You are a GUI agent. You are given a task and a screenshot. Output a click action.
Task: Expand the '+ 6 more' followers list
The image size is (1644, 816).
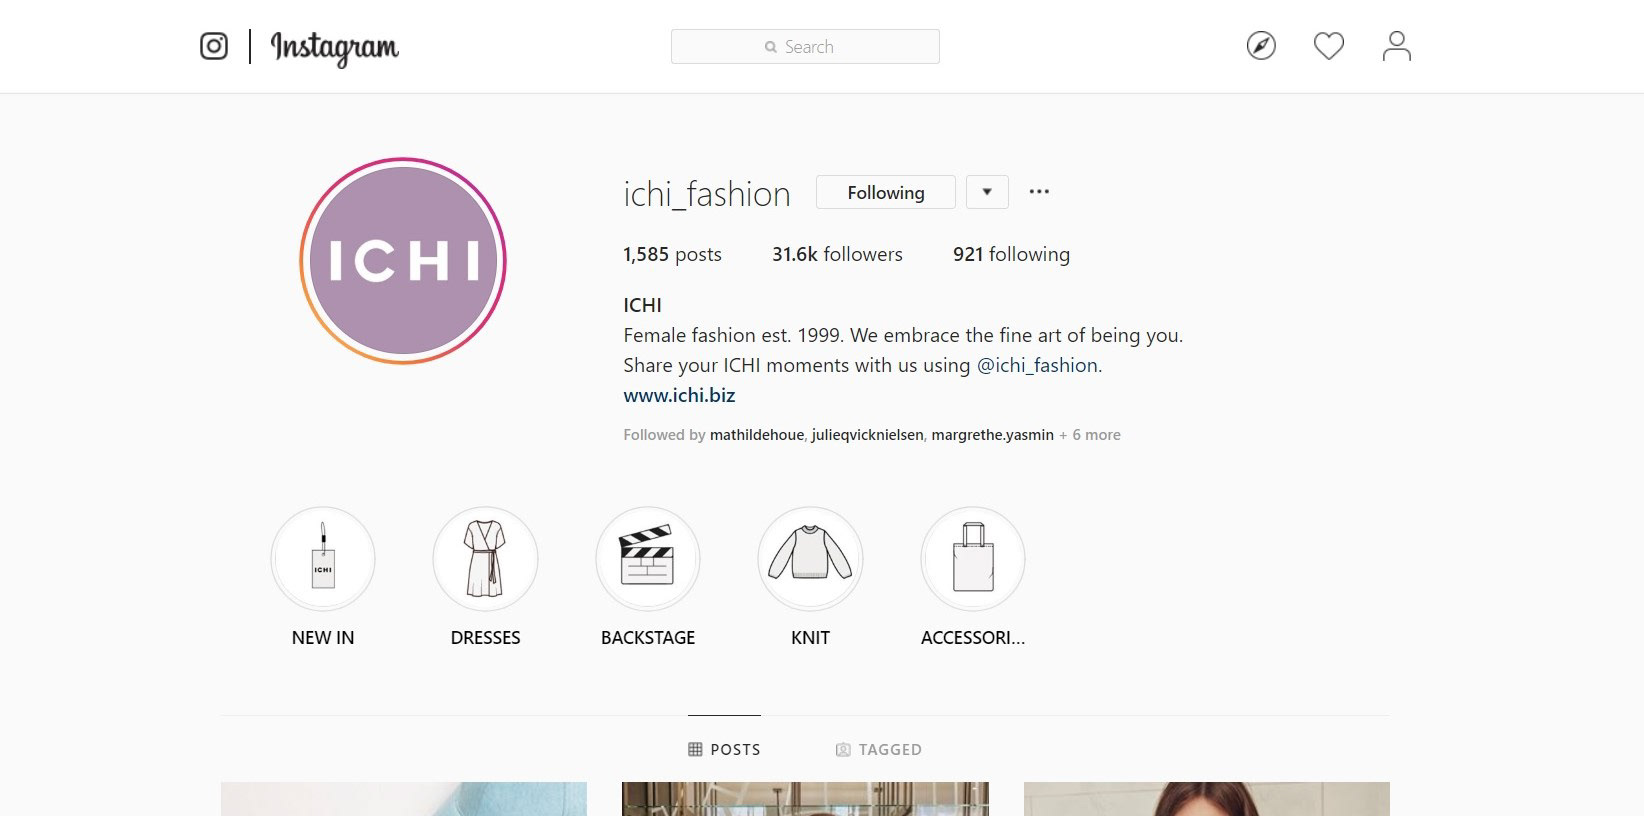(1090, 435)
